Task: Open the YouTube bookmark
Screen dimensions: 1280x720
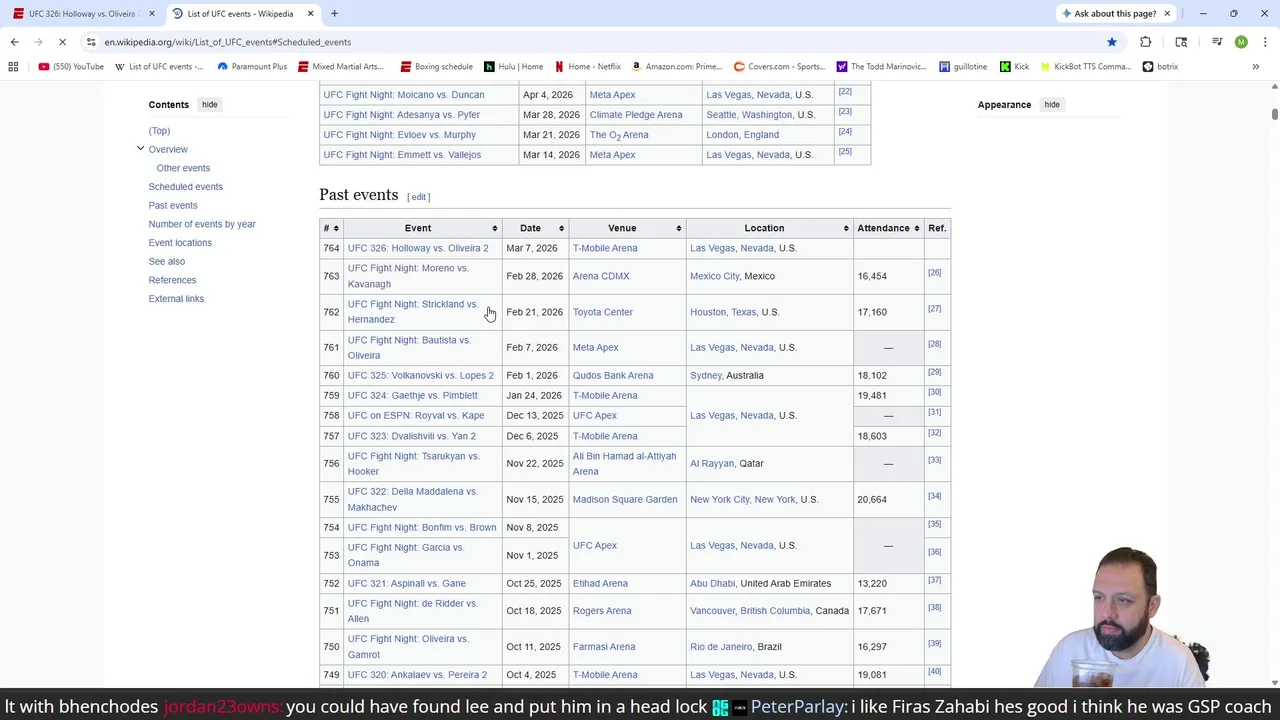Action: point(71,67)
